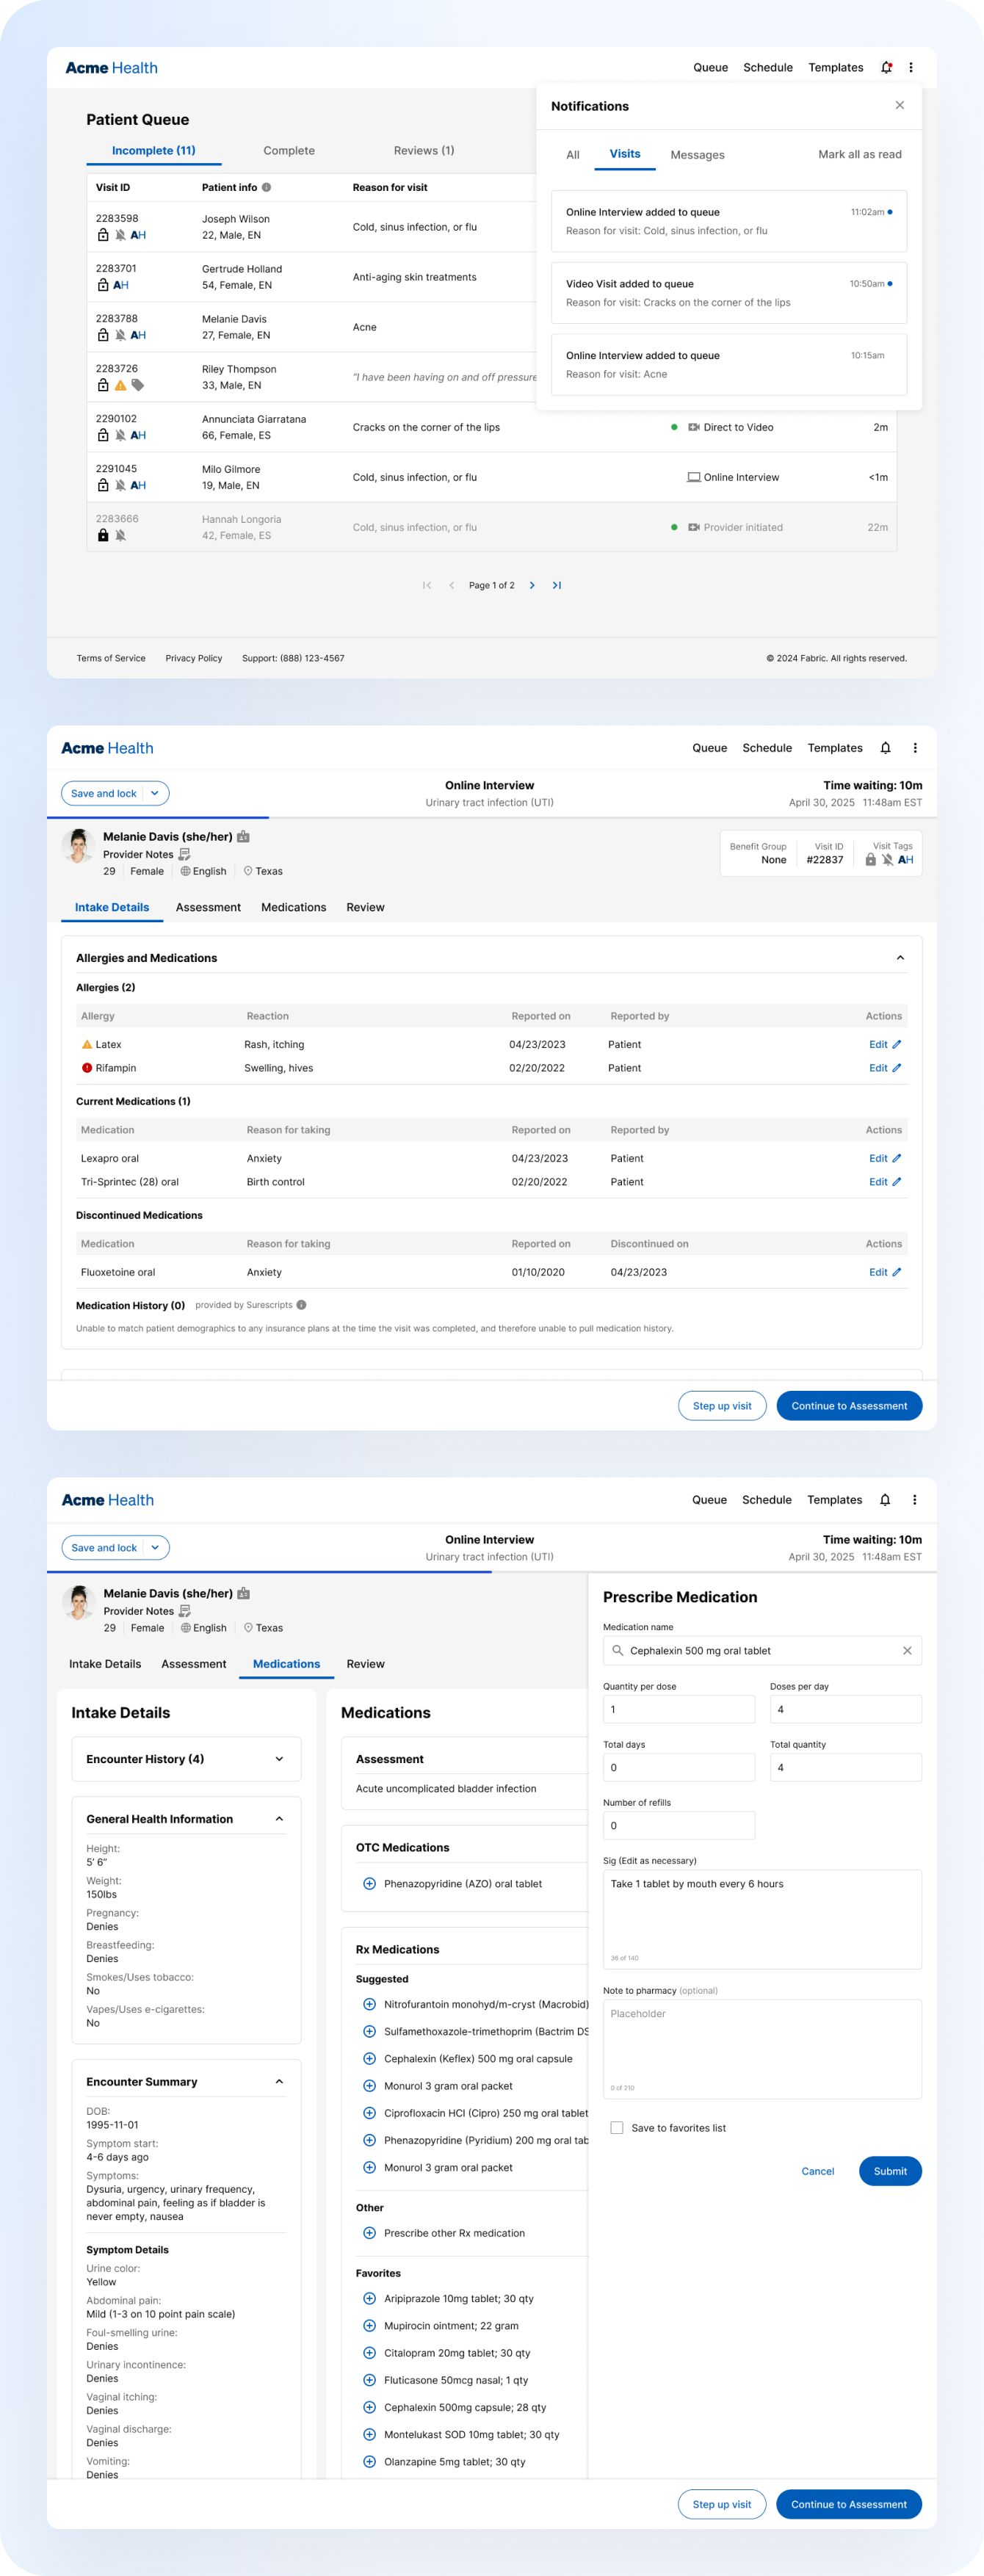984x2576 pixels.
Task: Expand Encounter History (4) section
Action: tap(279, 1759)
